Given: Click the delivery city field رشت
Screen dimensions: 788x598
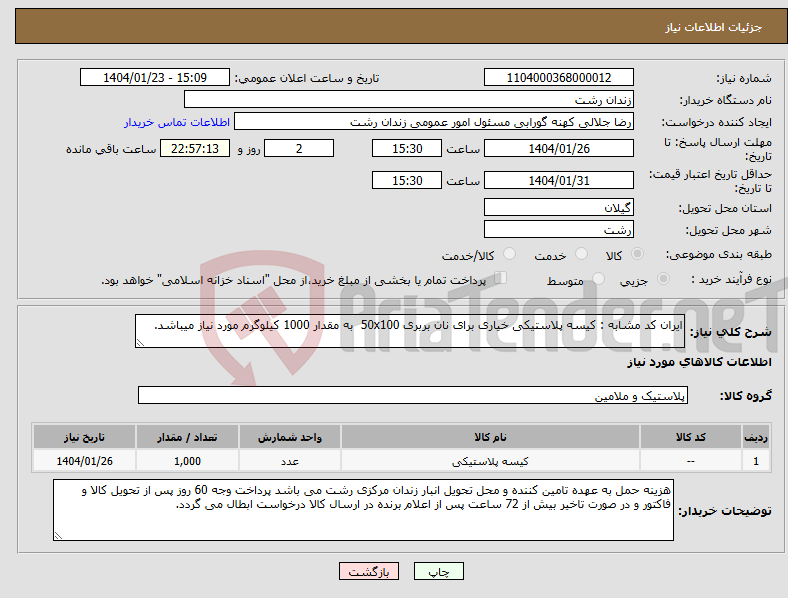Looking at the screenshot, I should point(558,229).
